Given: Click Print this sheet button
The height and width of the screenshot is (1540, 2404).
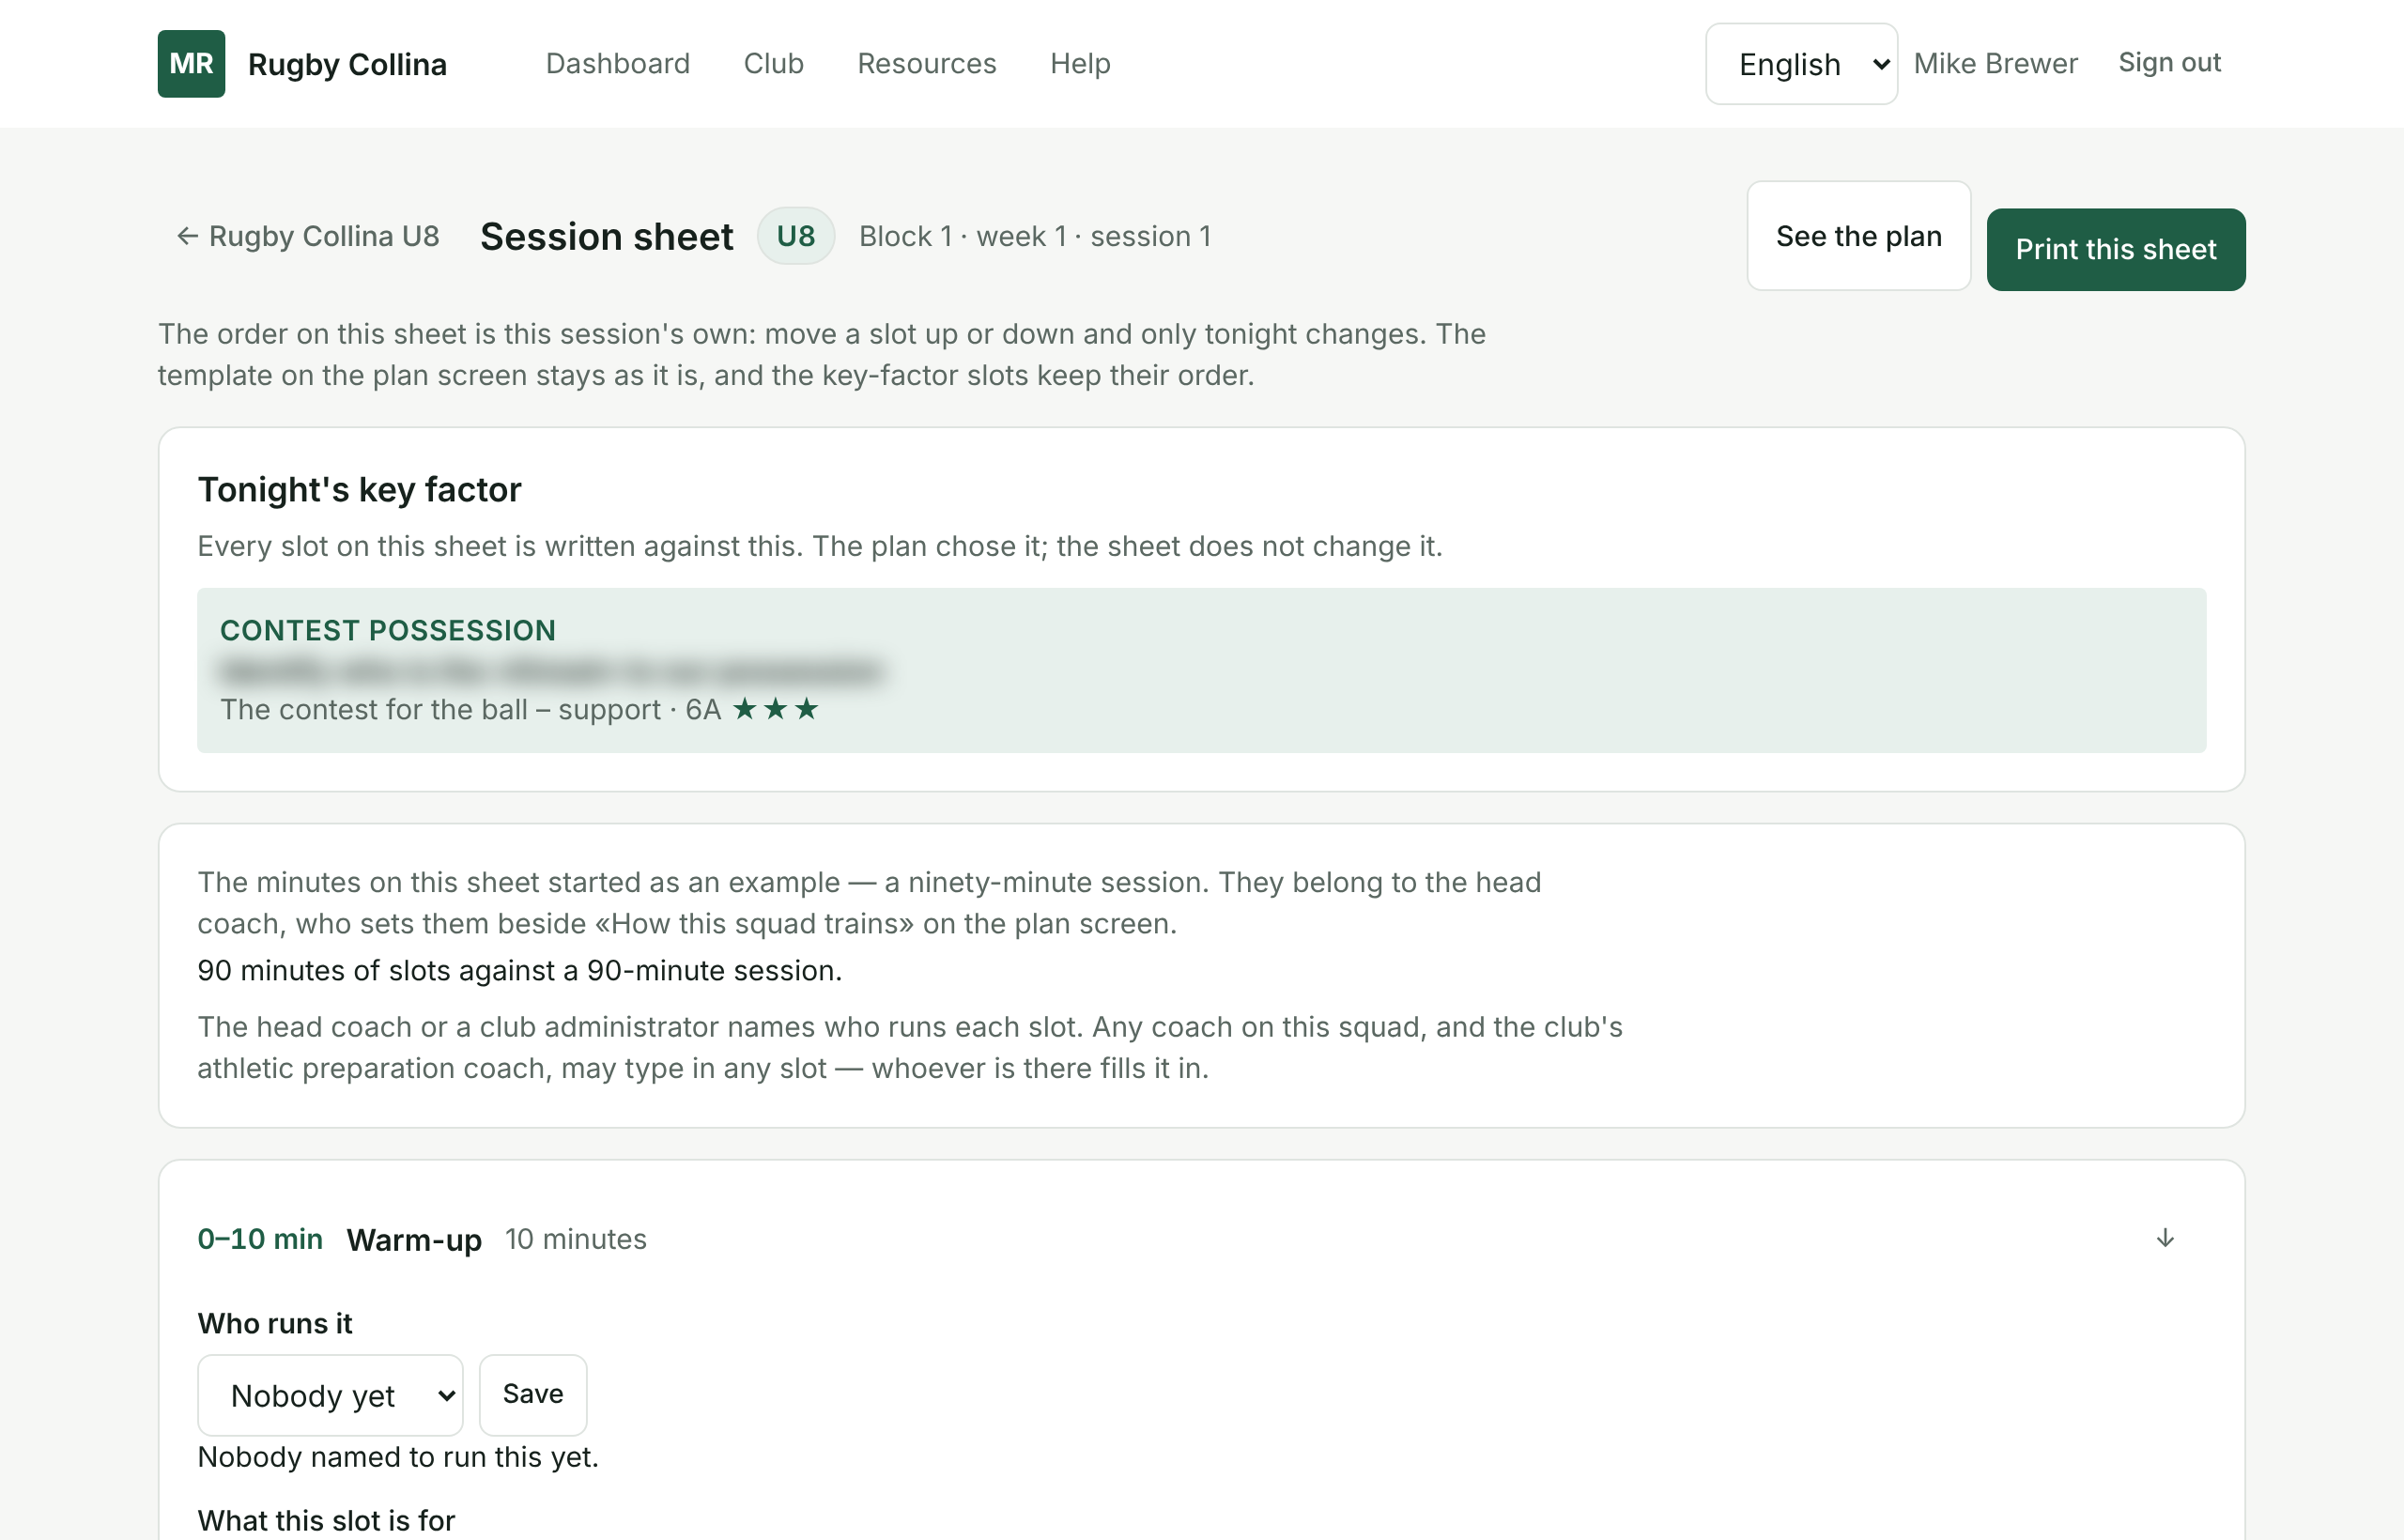Looking at the screenshot, I should click(2116, 250).
